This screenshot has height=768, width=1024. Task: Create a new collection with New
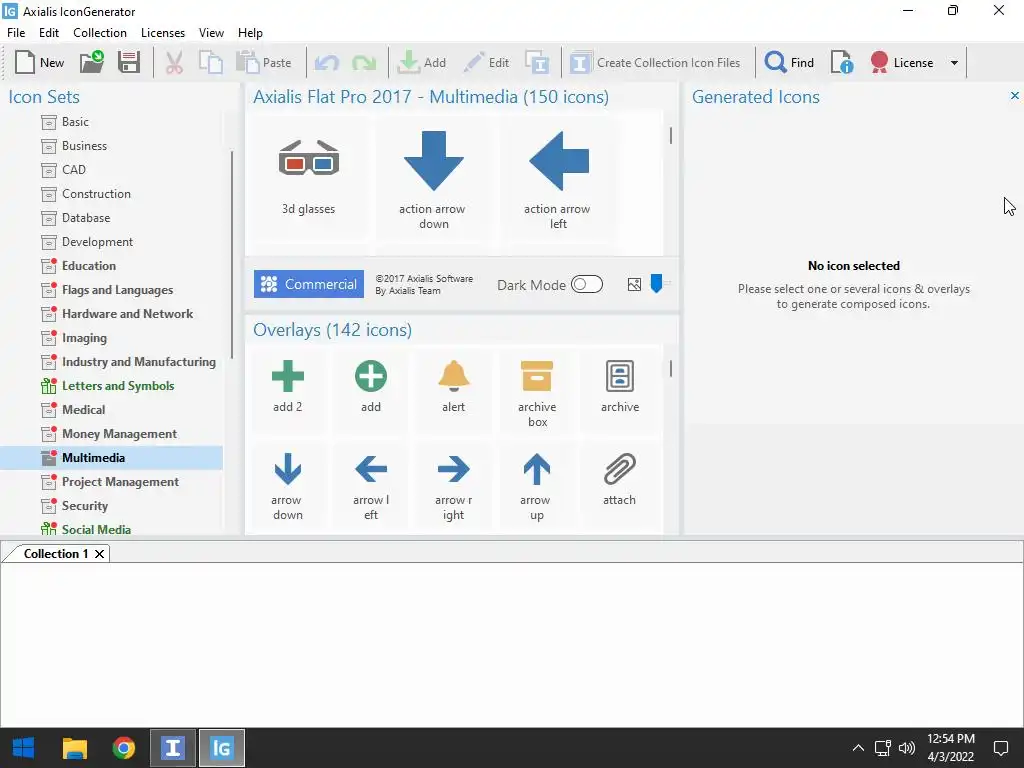[39, 63]
